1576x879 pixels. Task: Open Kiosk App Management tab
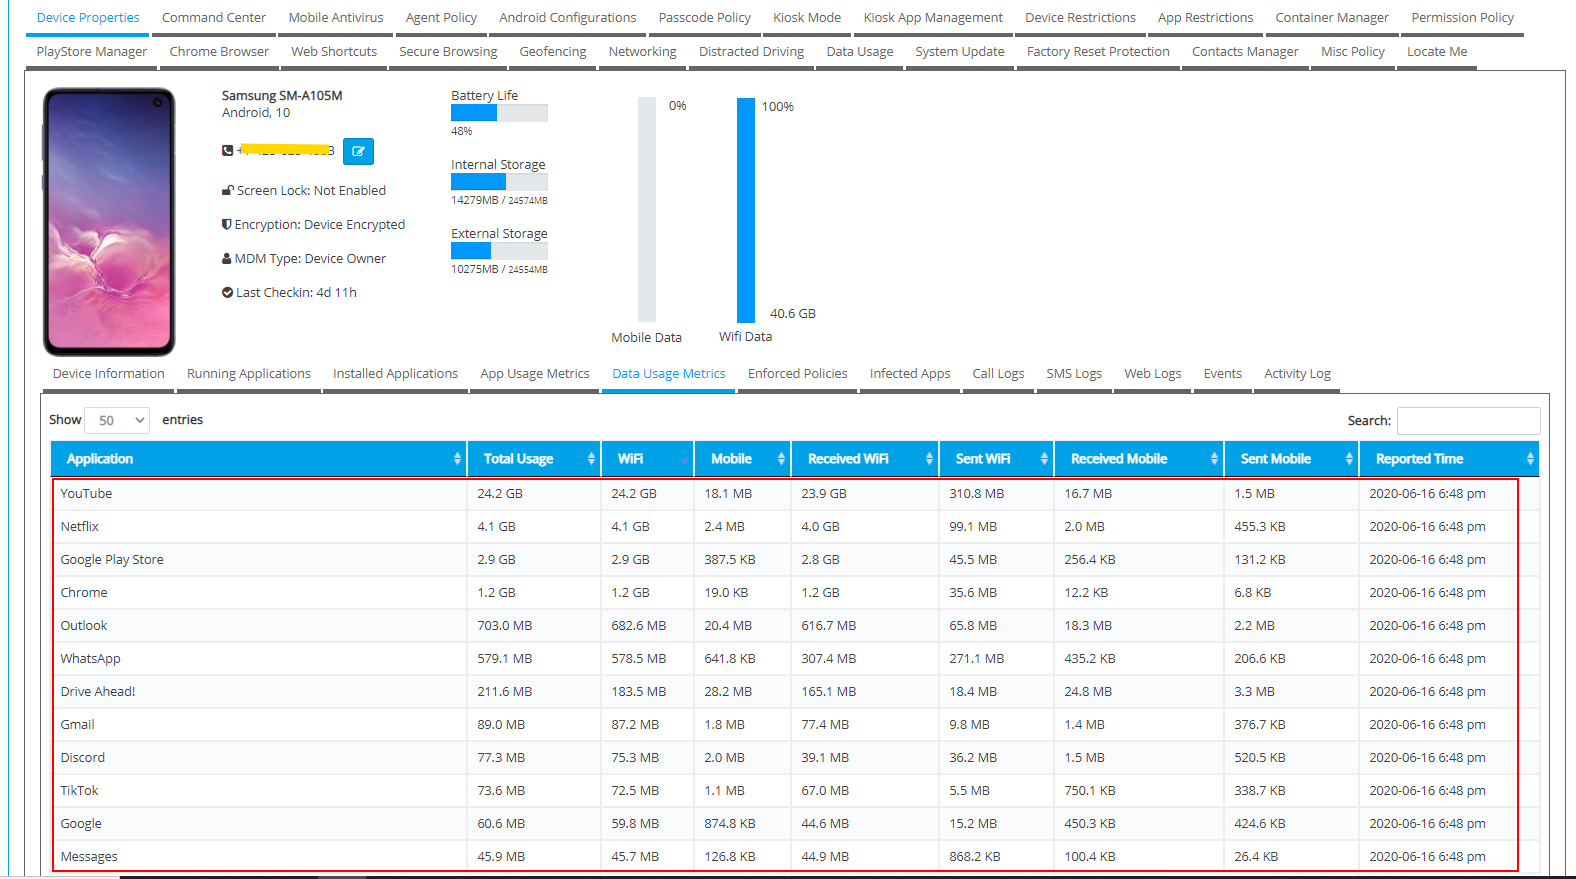coord(933,18)
